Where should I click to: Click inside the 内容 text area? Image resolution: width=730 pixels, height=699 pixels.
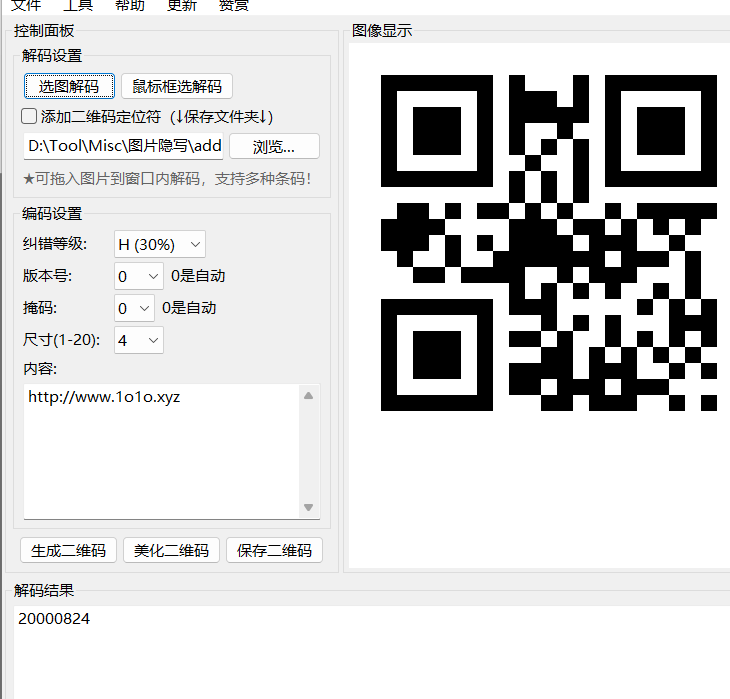tap(160, 450)
